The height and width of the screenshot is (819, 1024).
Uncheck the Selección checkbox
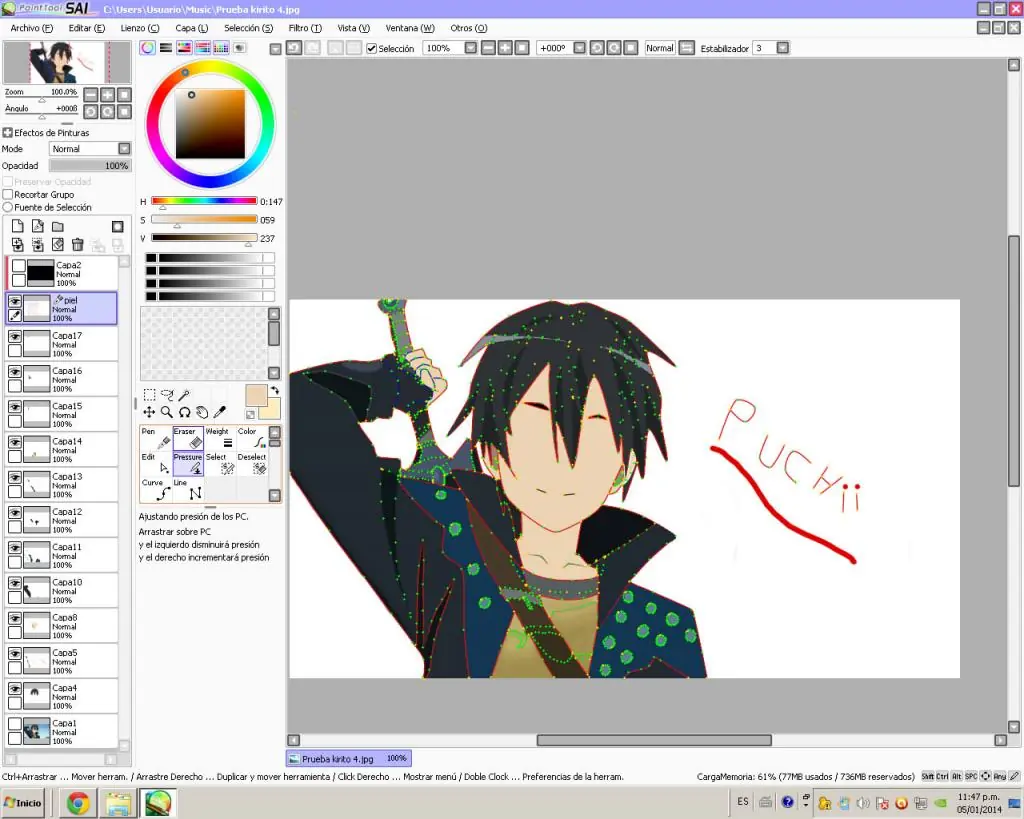click(372, 48)
